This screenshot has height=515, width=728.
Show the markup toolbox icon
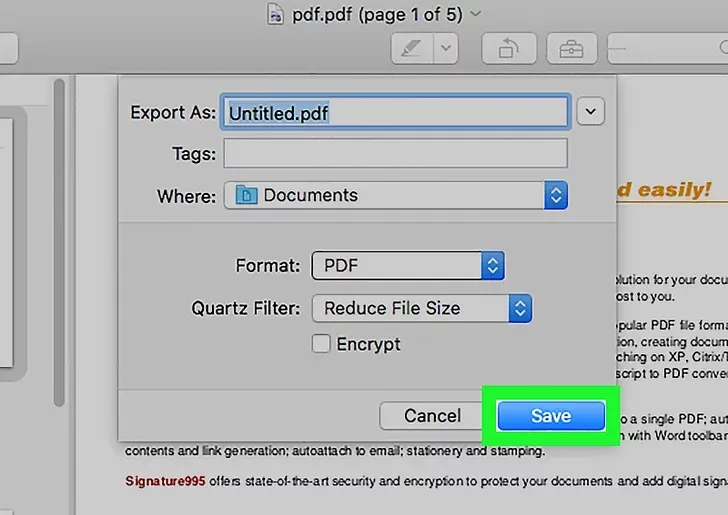coord(572,48)
